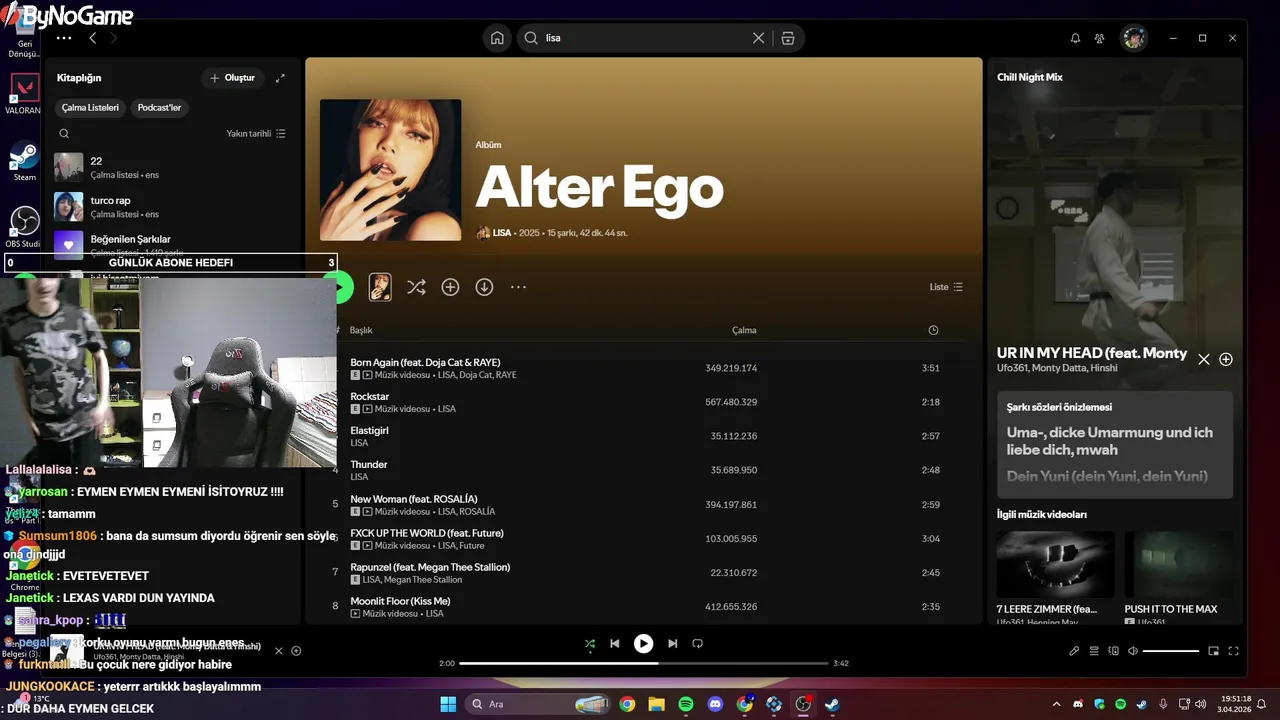Toggle shuffle for the album
The height and width of the screenshot is (720, 1280).
tap(416, 287)
